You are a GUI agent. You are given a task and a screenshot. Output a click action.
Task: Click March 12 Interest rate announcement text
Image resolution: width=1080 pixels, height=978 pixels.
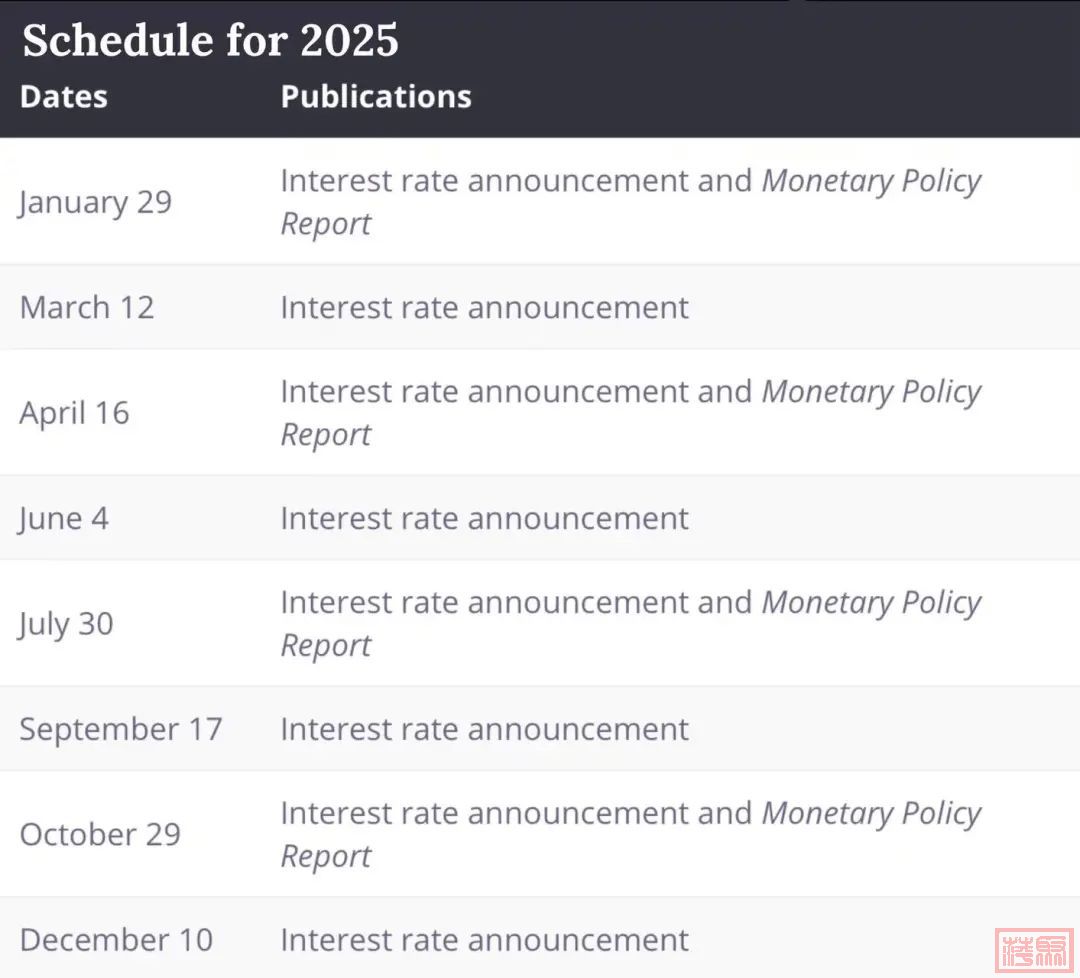tap(484, 307)
